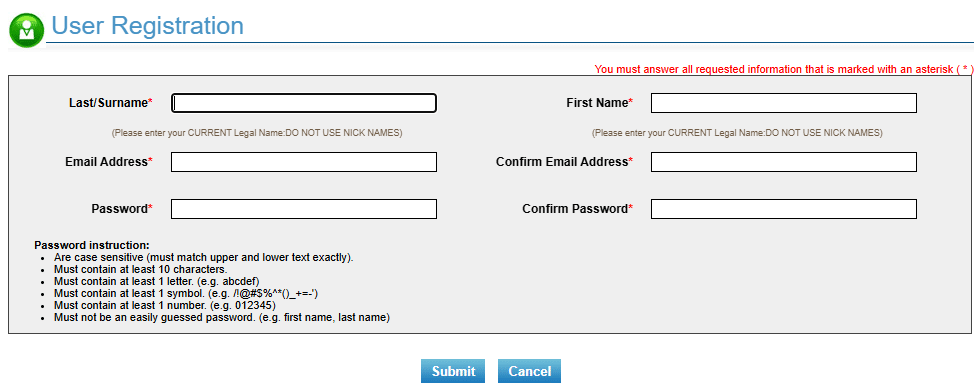Image resolution: width=979 pixels, height=392 pixels.
Task: Click the green User Registration icon
Action: coord(27,29)
